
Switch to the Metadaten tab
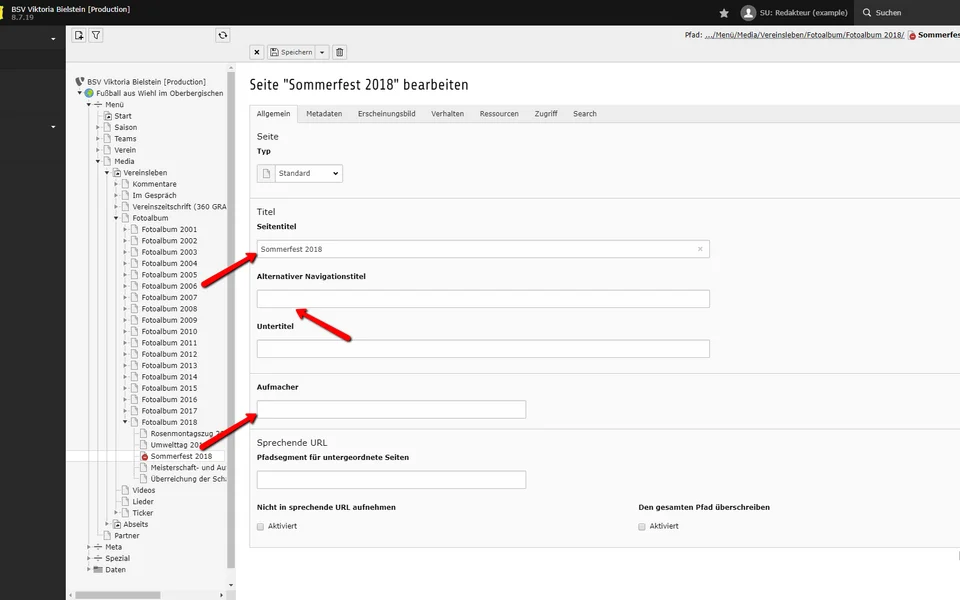coord(324,114)
